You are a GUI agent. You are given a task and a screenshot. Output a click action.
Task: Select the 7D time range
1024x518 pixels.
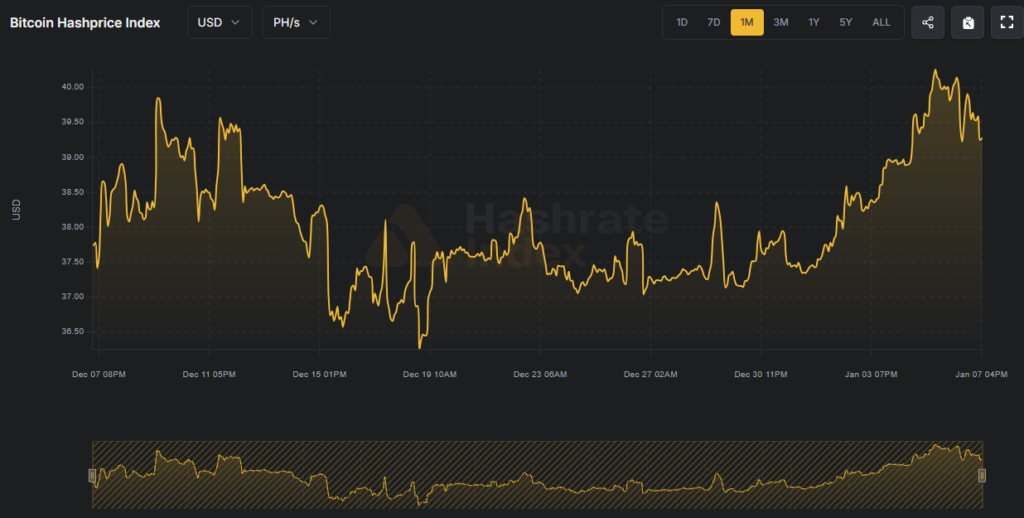point(714,22)
